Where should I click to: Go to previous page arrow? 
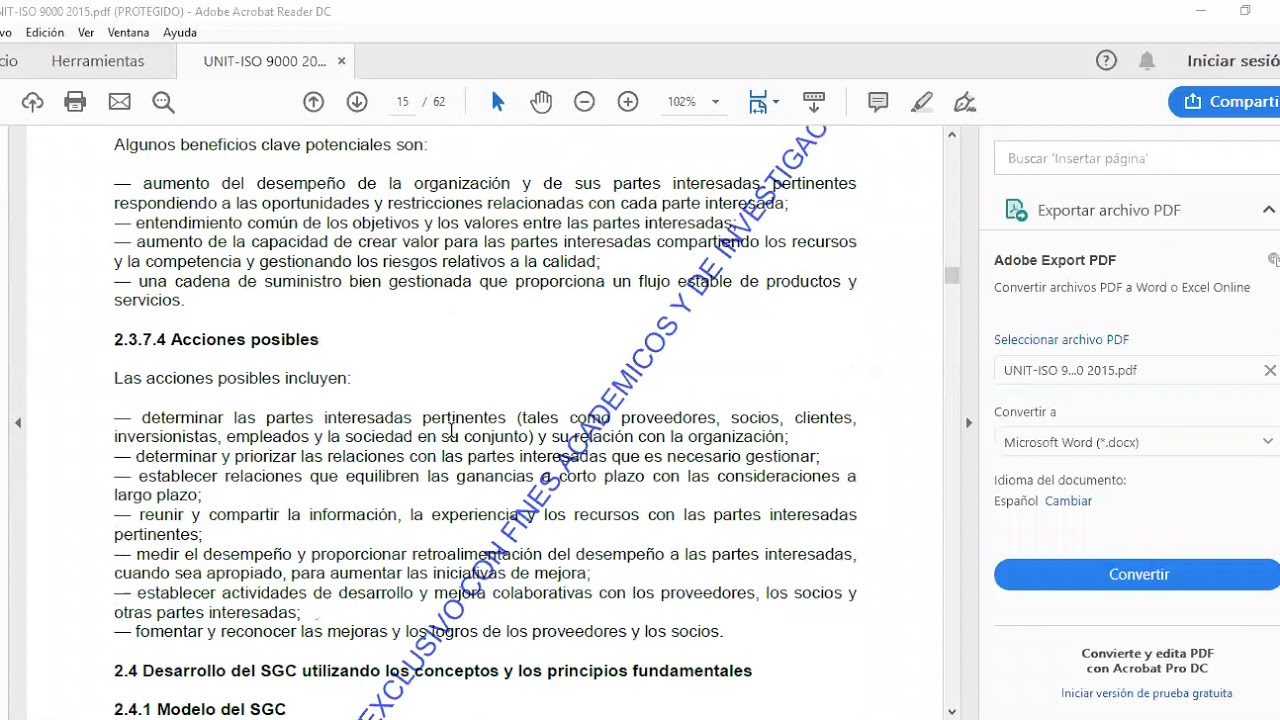313,102
